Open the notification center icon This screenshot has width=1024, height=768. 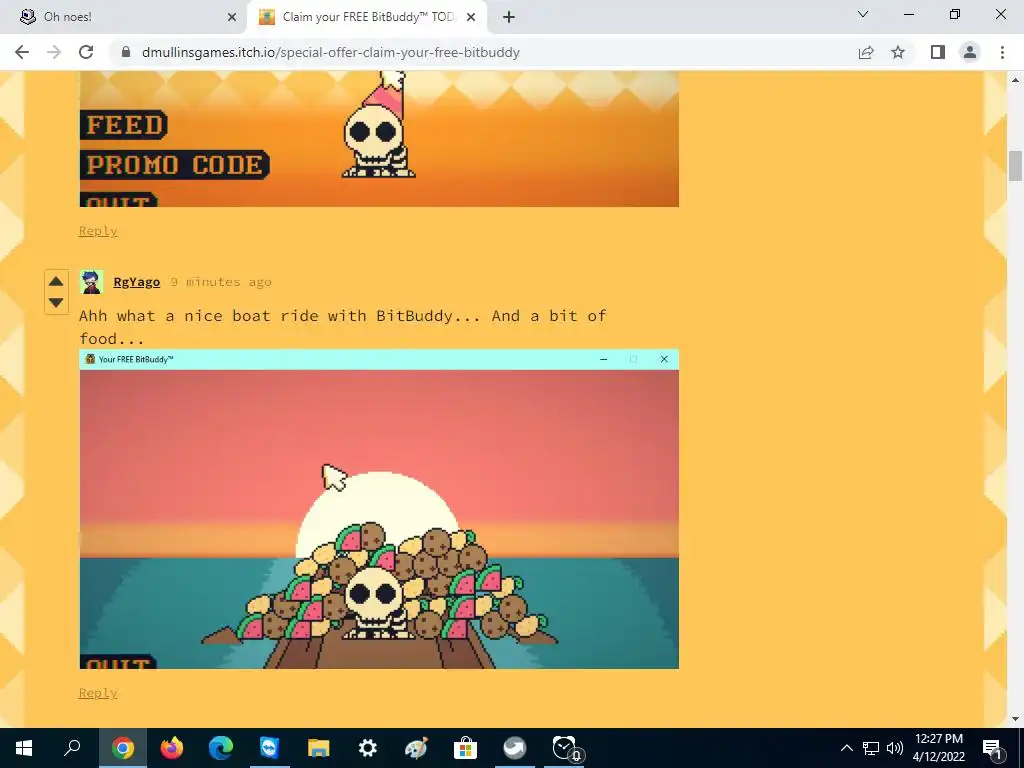(x=992, y=748)
